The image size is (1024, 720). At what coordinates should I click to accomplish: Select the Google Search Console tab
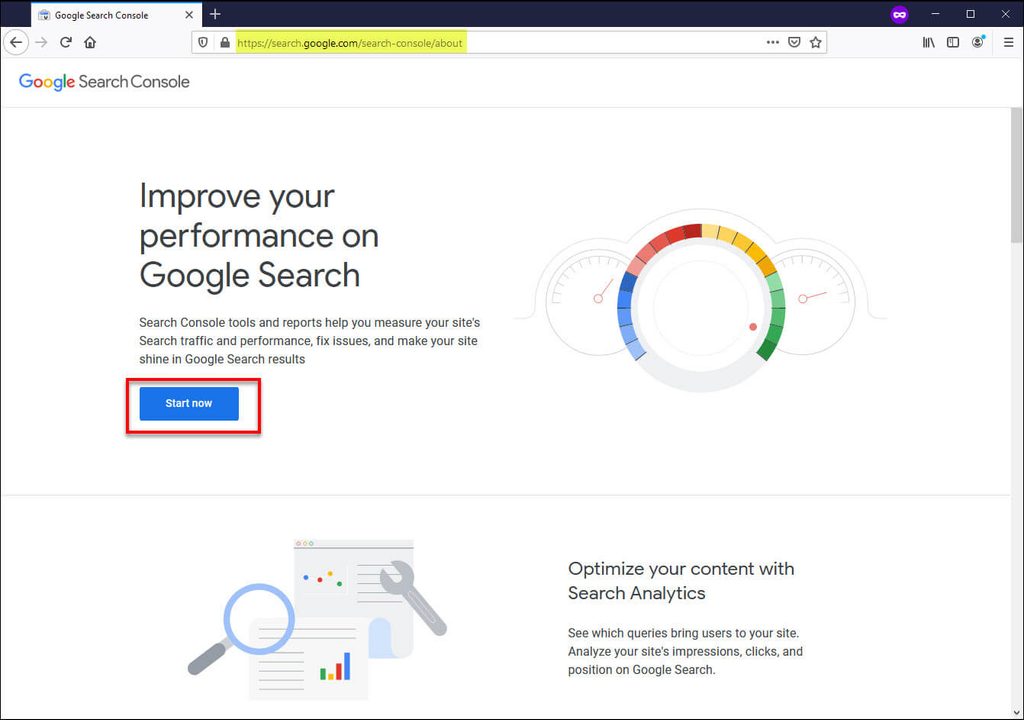pos(117,14)
